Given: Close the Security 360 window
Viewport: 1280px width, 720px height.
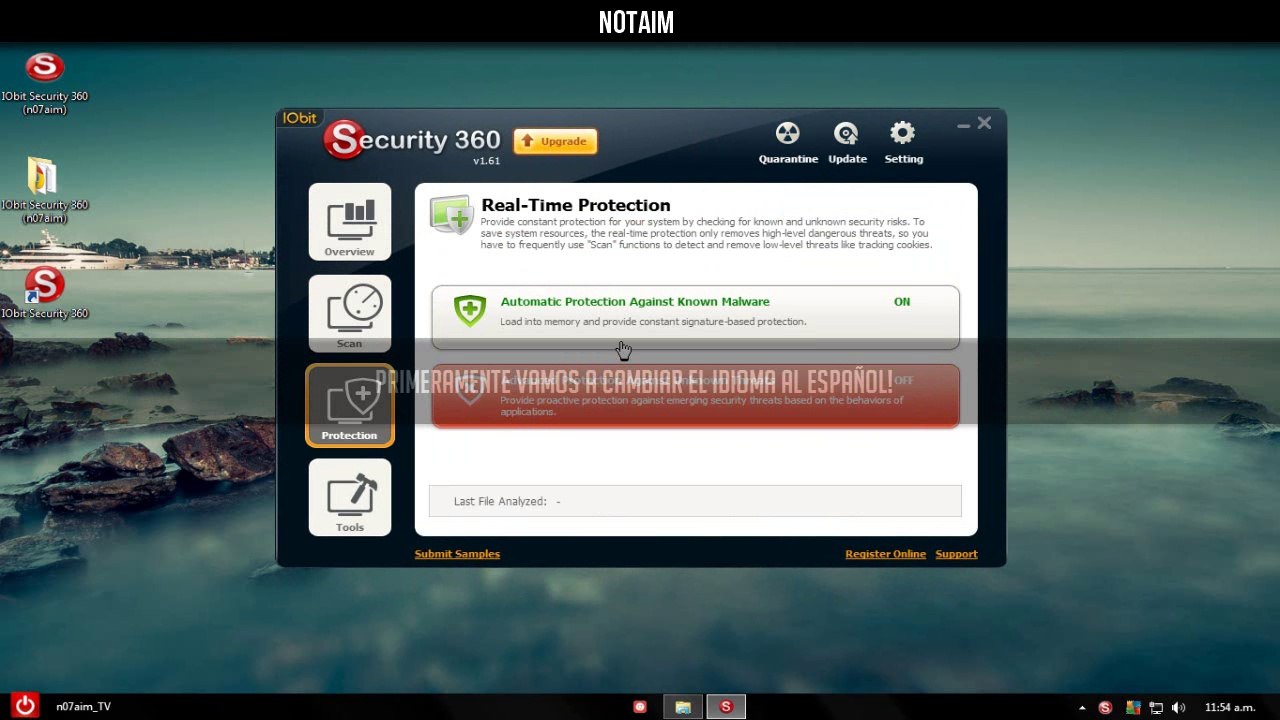Looking at the screenshot, I should tap(984, 123).
